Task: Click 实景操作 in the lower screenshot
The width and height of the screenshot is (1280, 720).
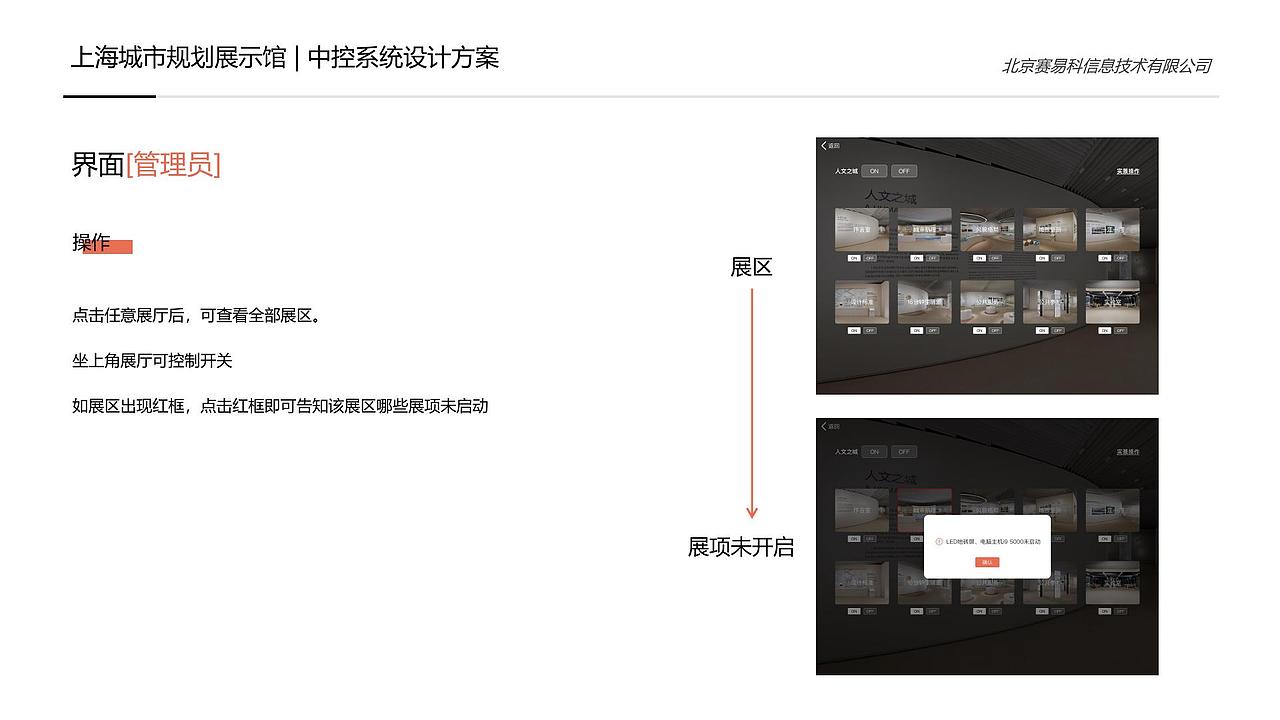Action: 1129,452
